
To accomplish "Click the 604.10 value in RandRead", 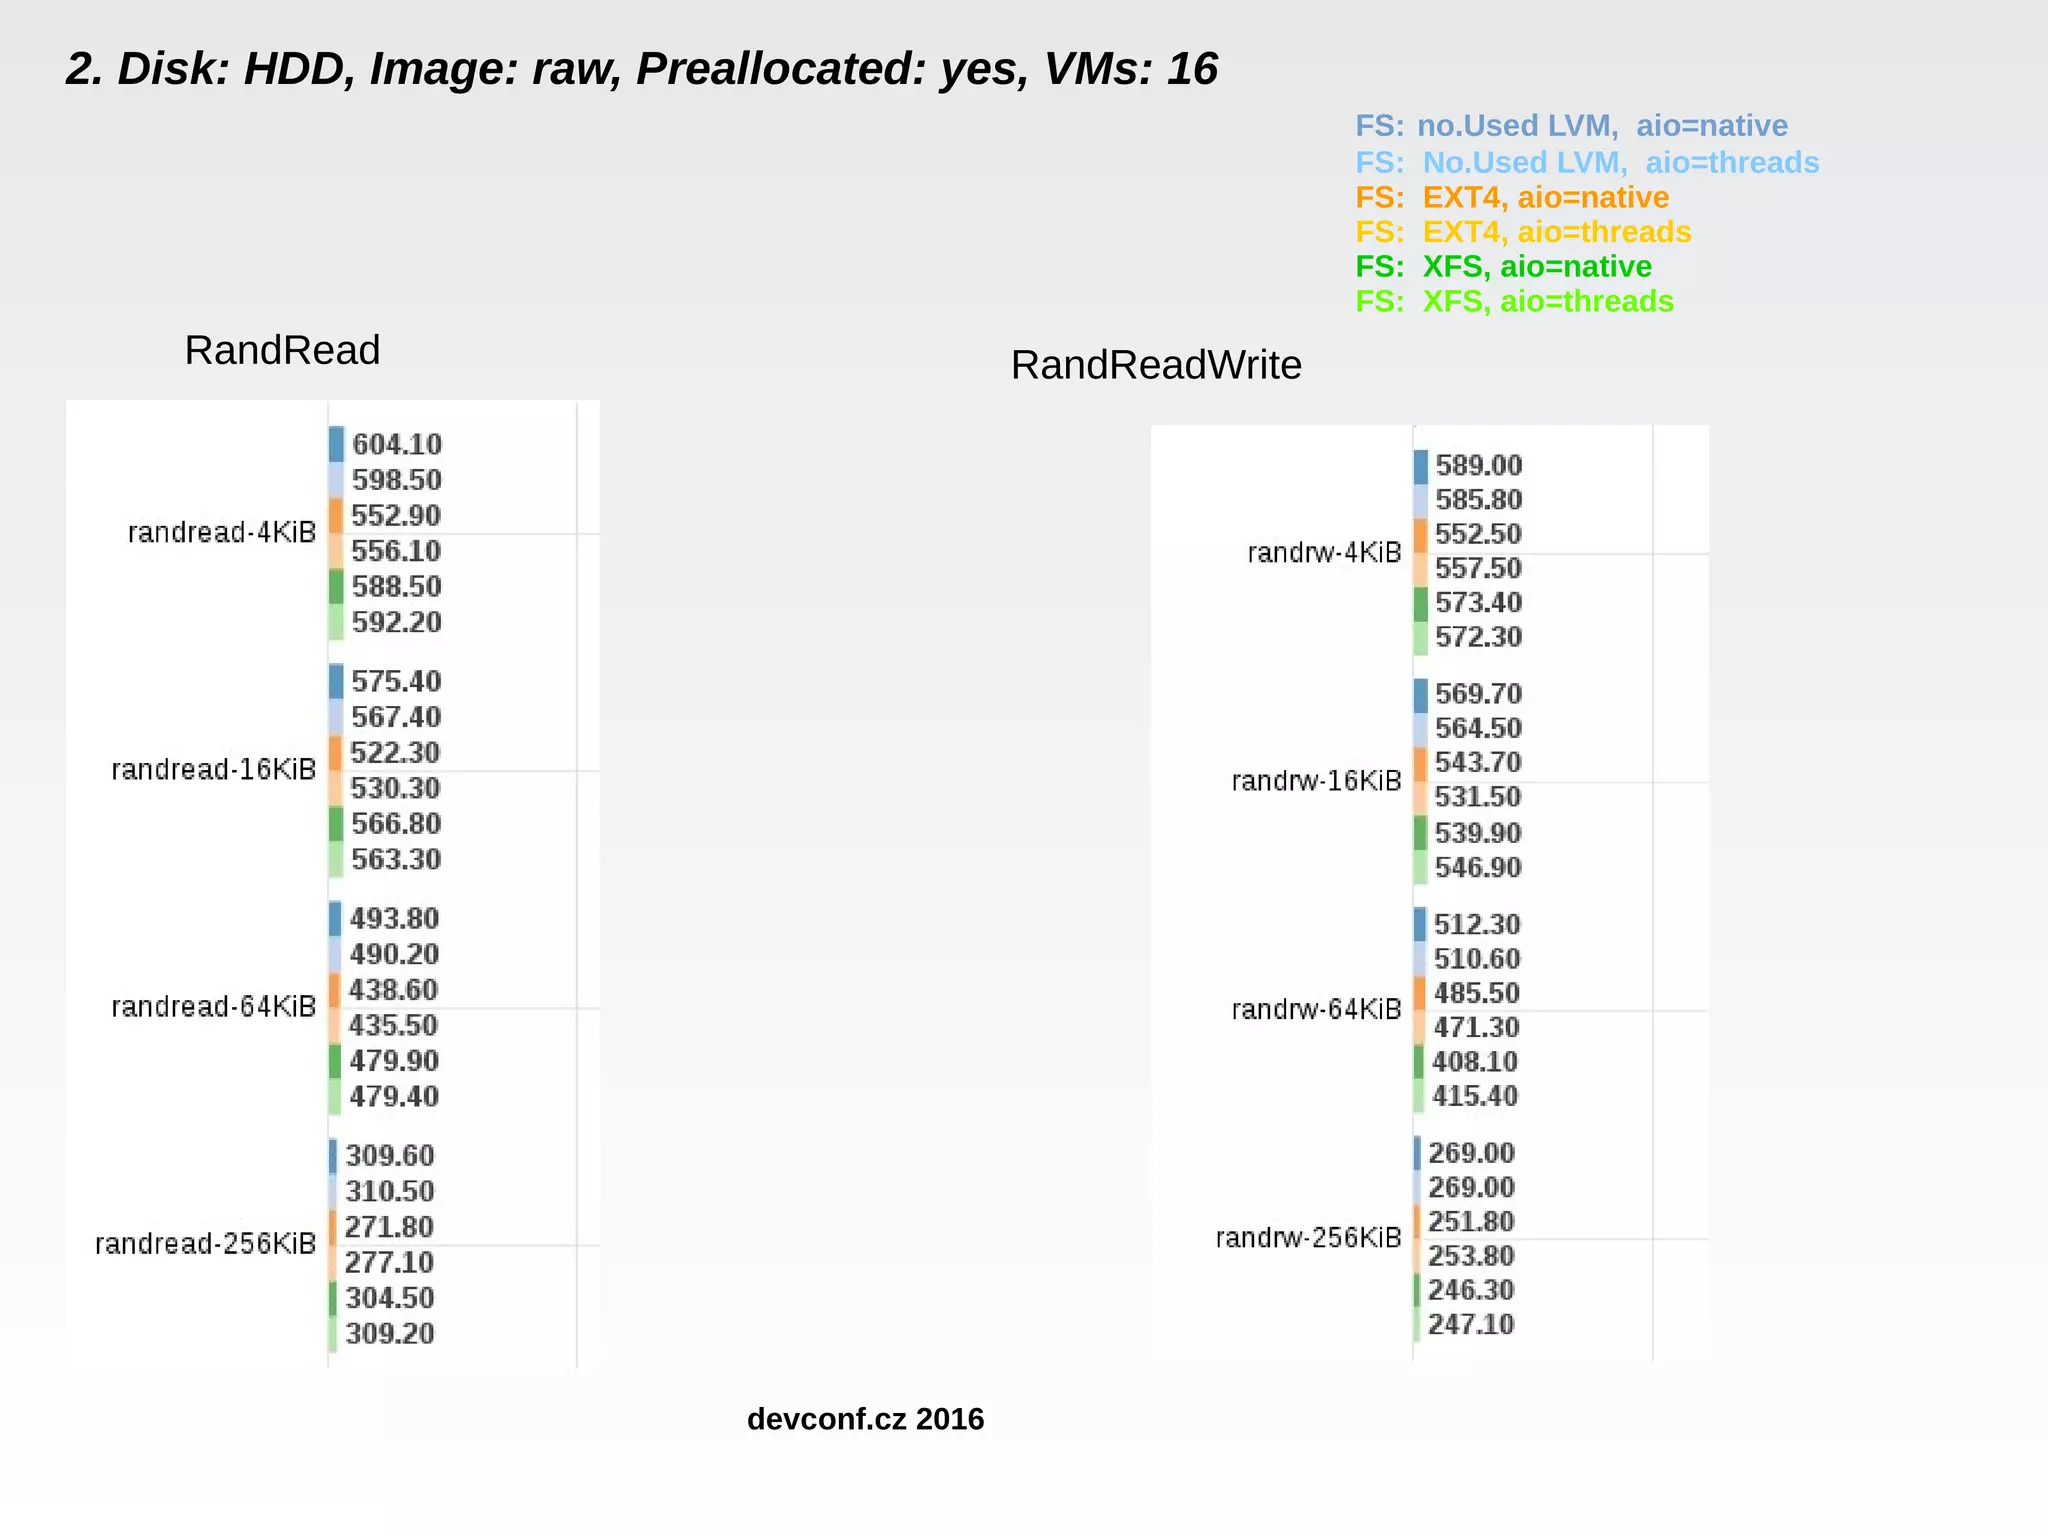I will coord(397,444).
